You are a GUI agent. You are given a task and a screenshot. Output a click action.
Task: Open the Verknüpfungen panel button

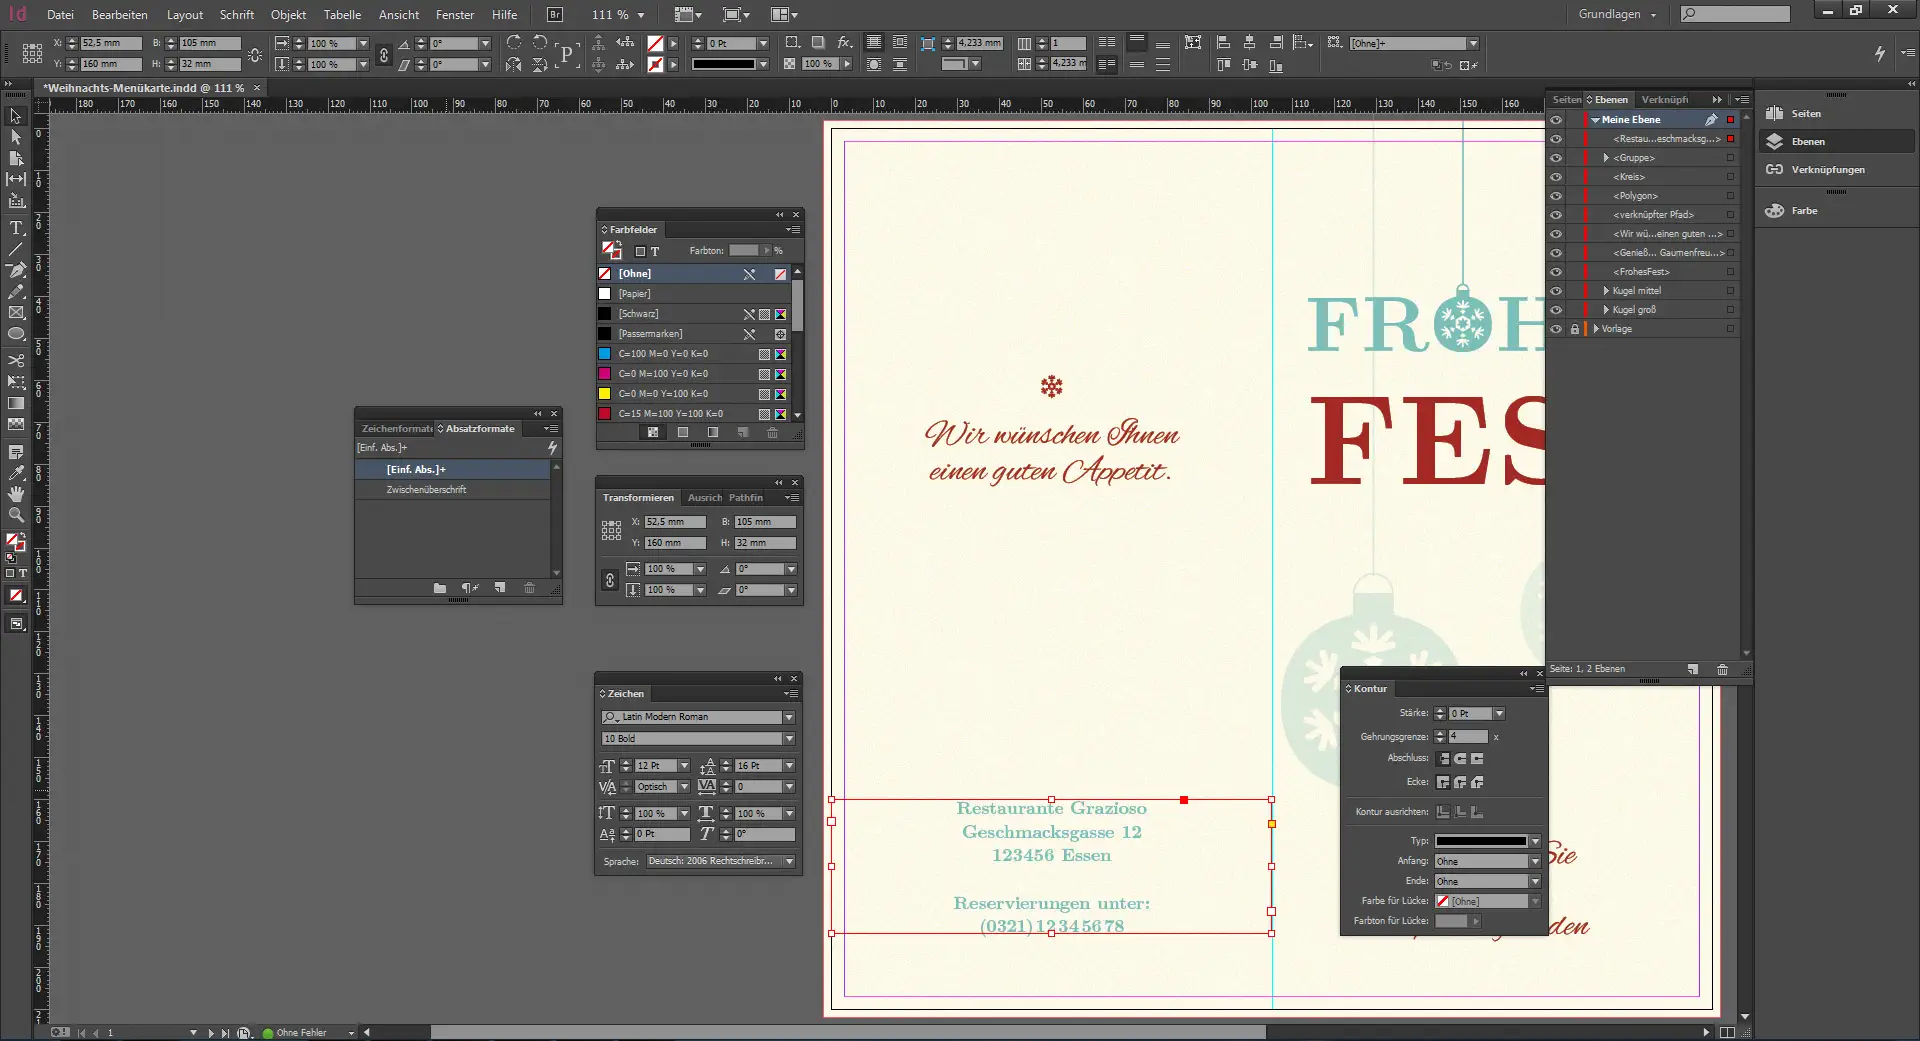pos(1826,170)
